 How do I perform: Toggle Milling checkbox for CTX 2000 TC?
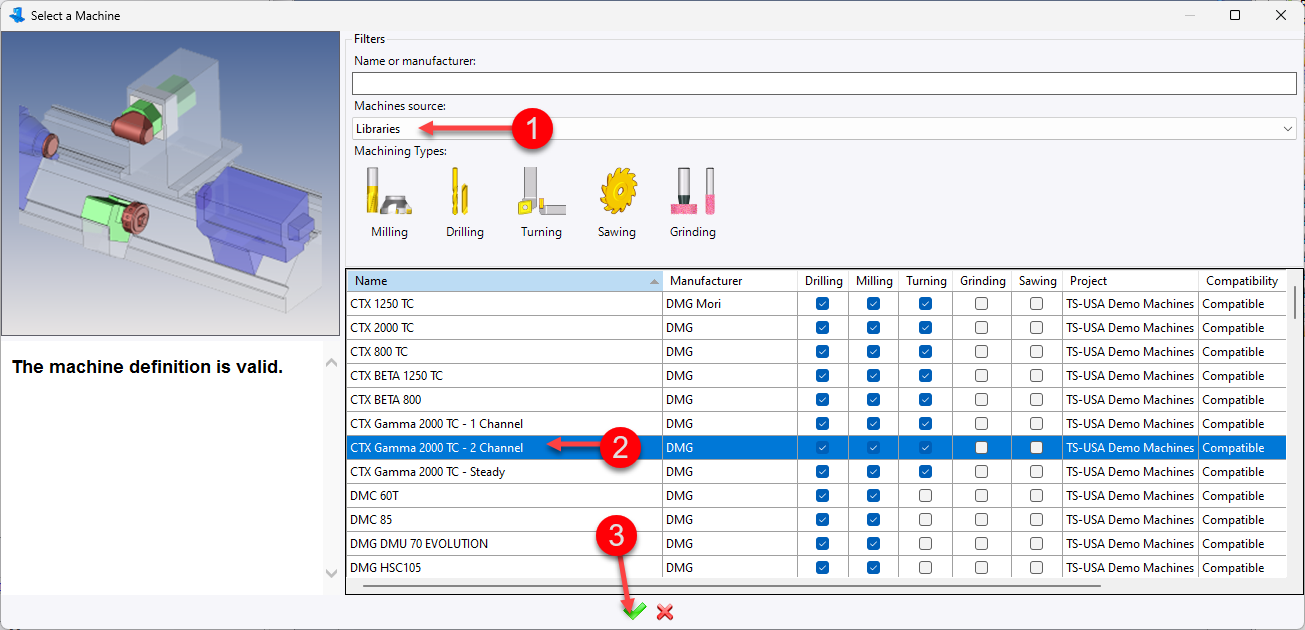point(873,328)
